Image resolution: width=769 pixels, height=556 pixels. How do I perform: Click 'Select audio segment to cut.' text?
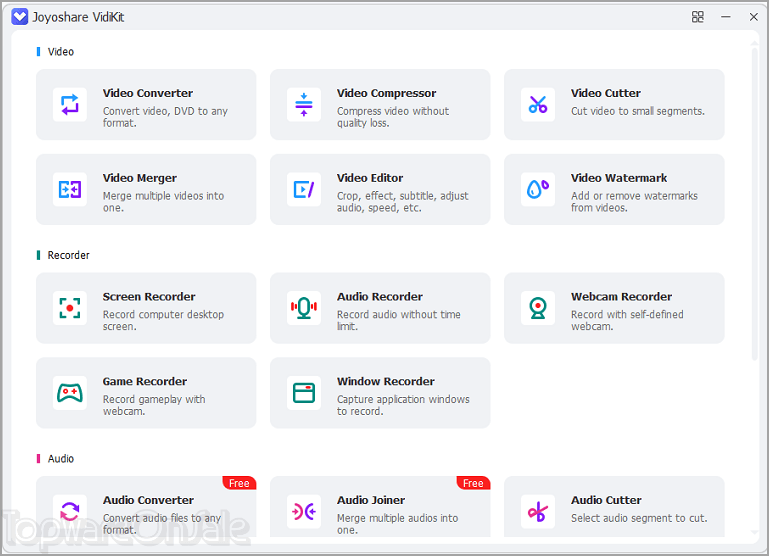coord(639,518)
